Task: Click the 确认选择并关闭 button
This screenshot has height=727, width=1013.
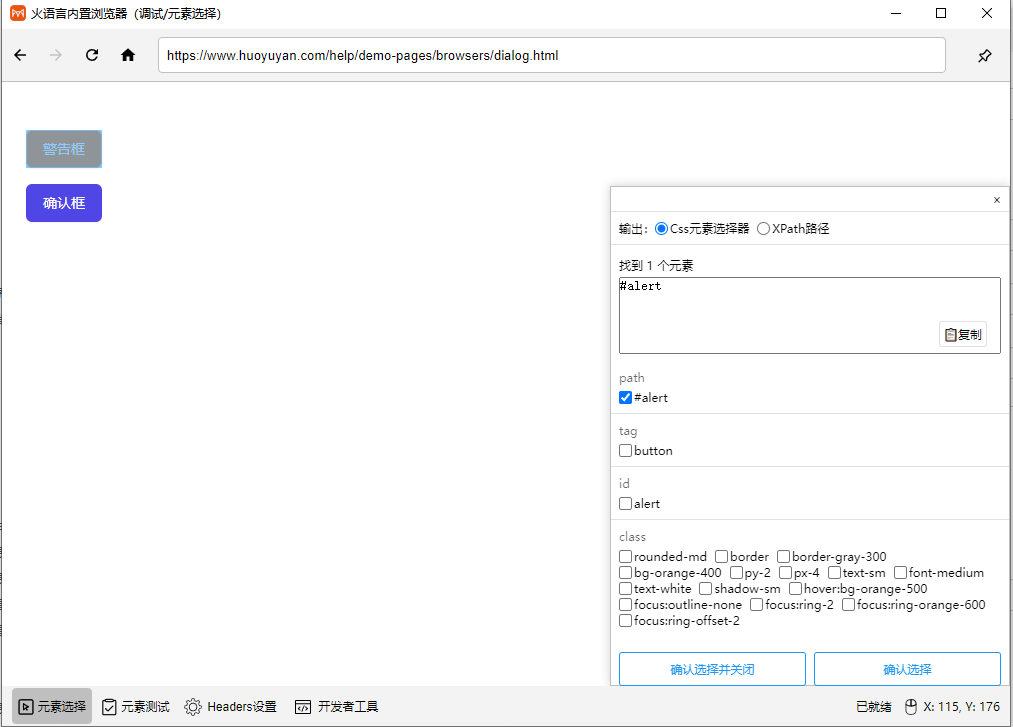Action: click(711, 668)
